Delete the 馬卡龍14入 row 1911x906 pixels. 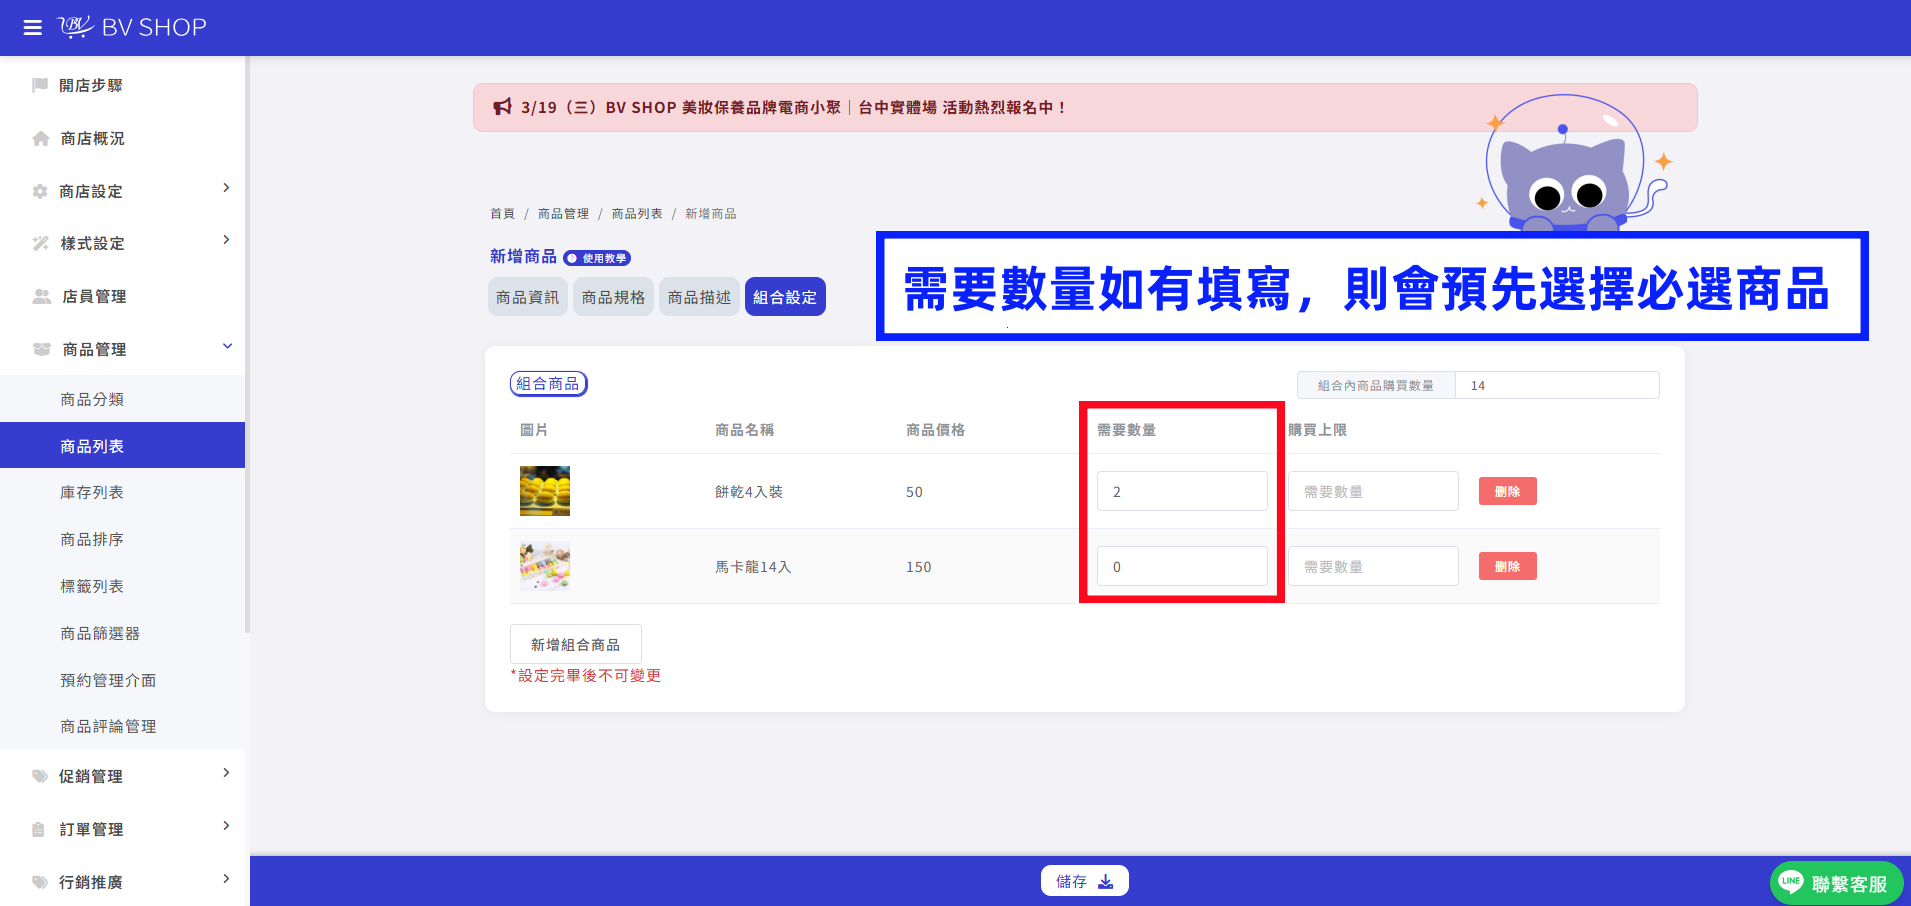pos(1508,566)
